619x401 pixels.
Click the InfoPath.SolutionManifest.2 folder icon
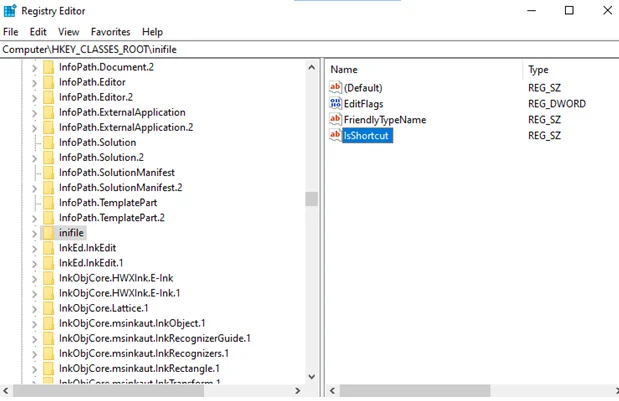pos(48,187)
